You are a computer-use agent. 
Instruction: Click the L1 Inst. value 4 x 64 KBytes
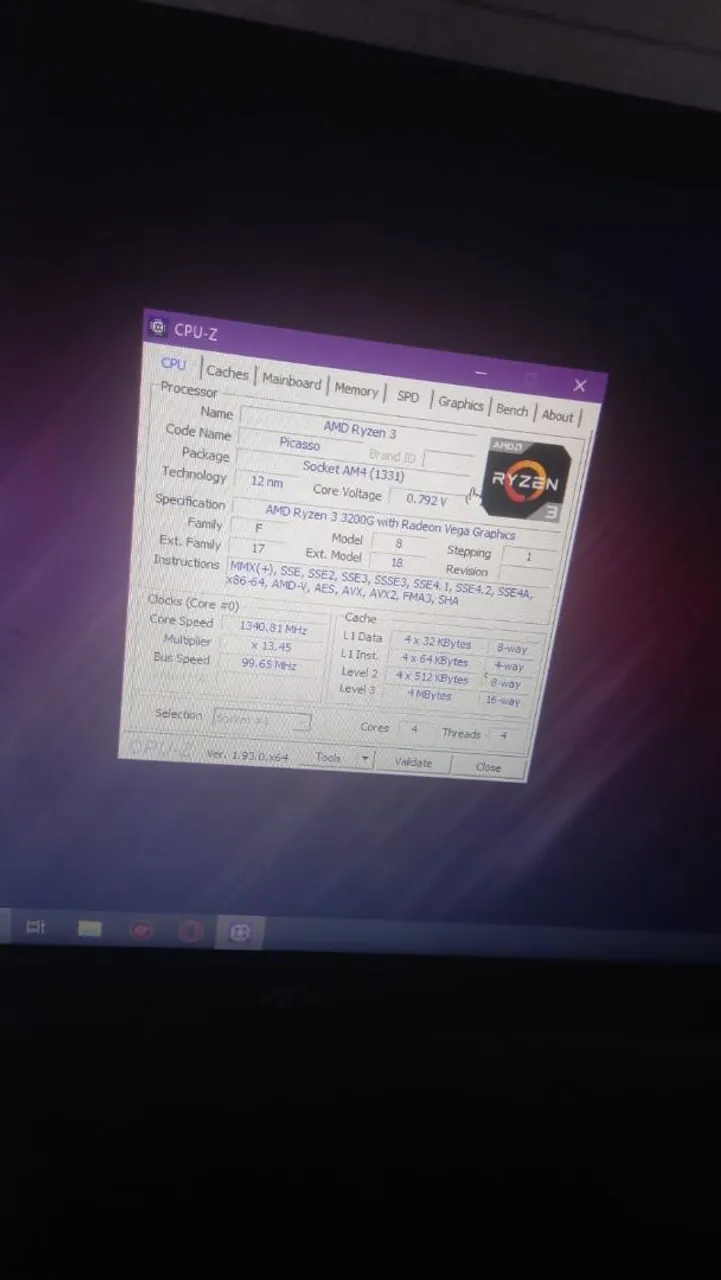click(x=435, y=661)
